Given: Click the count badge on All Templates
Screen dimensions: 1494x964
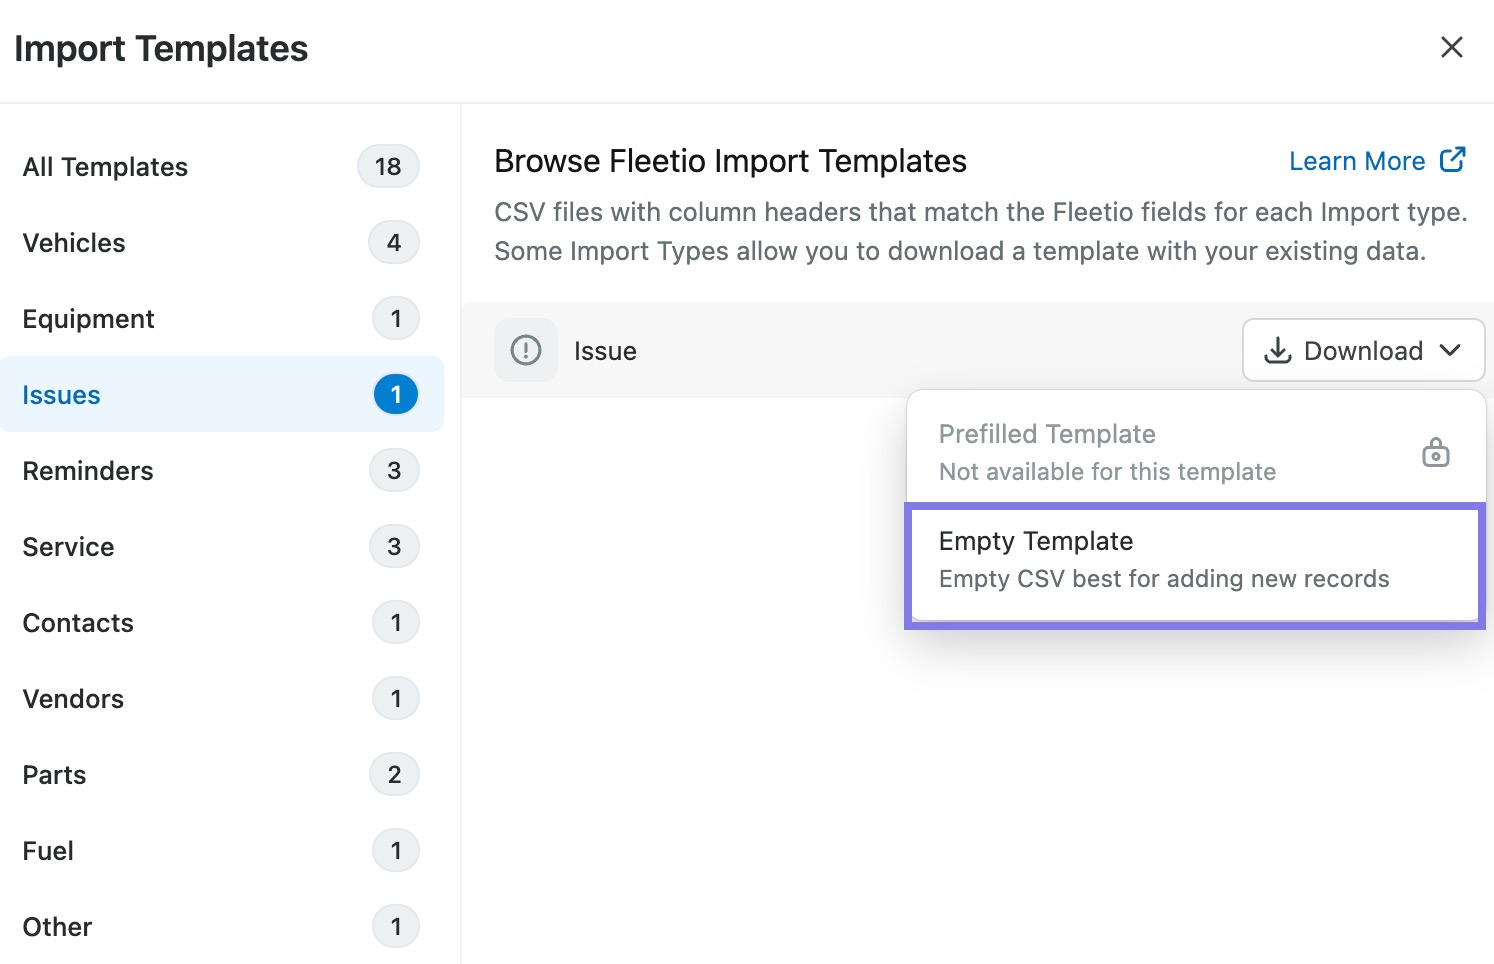Looking at the screenshot, I should pyautogui.click(x=388, y=166).
